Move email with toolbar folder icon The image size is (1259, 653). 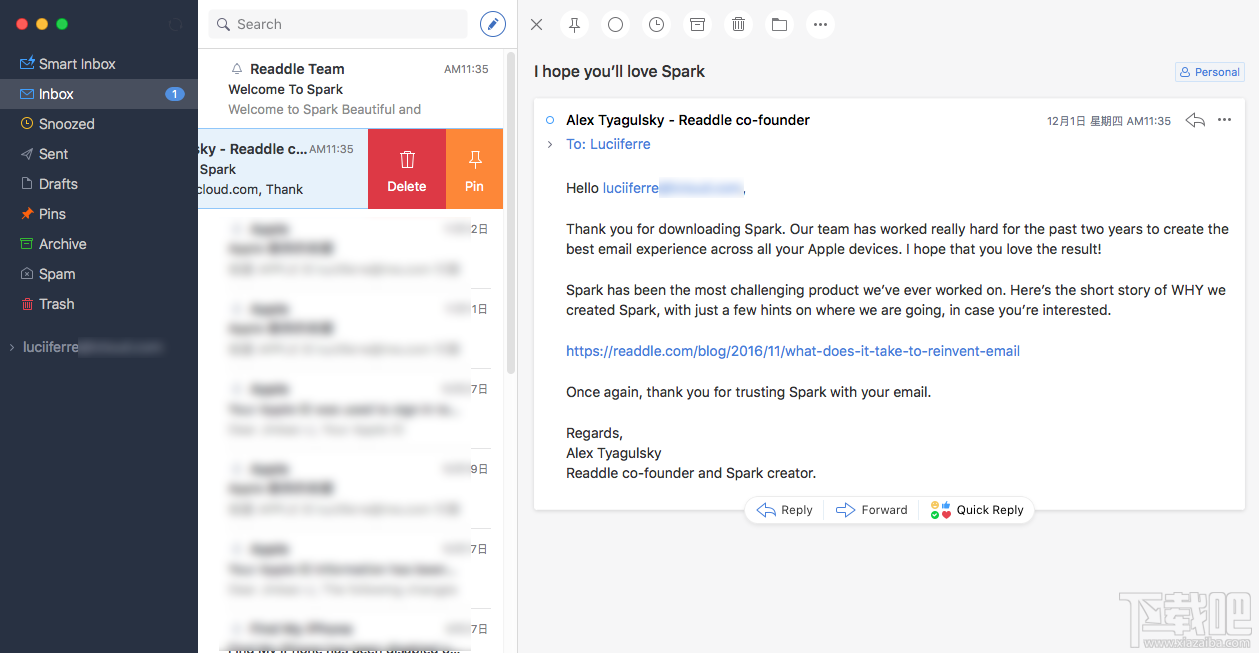click(x=779, y=25)
